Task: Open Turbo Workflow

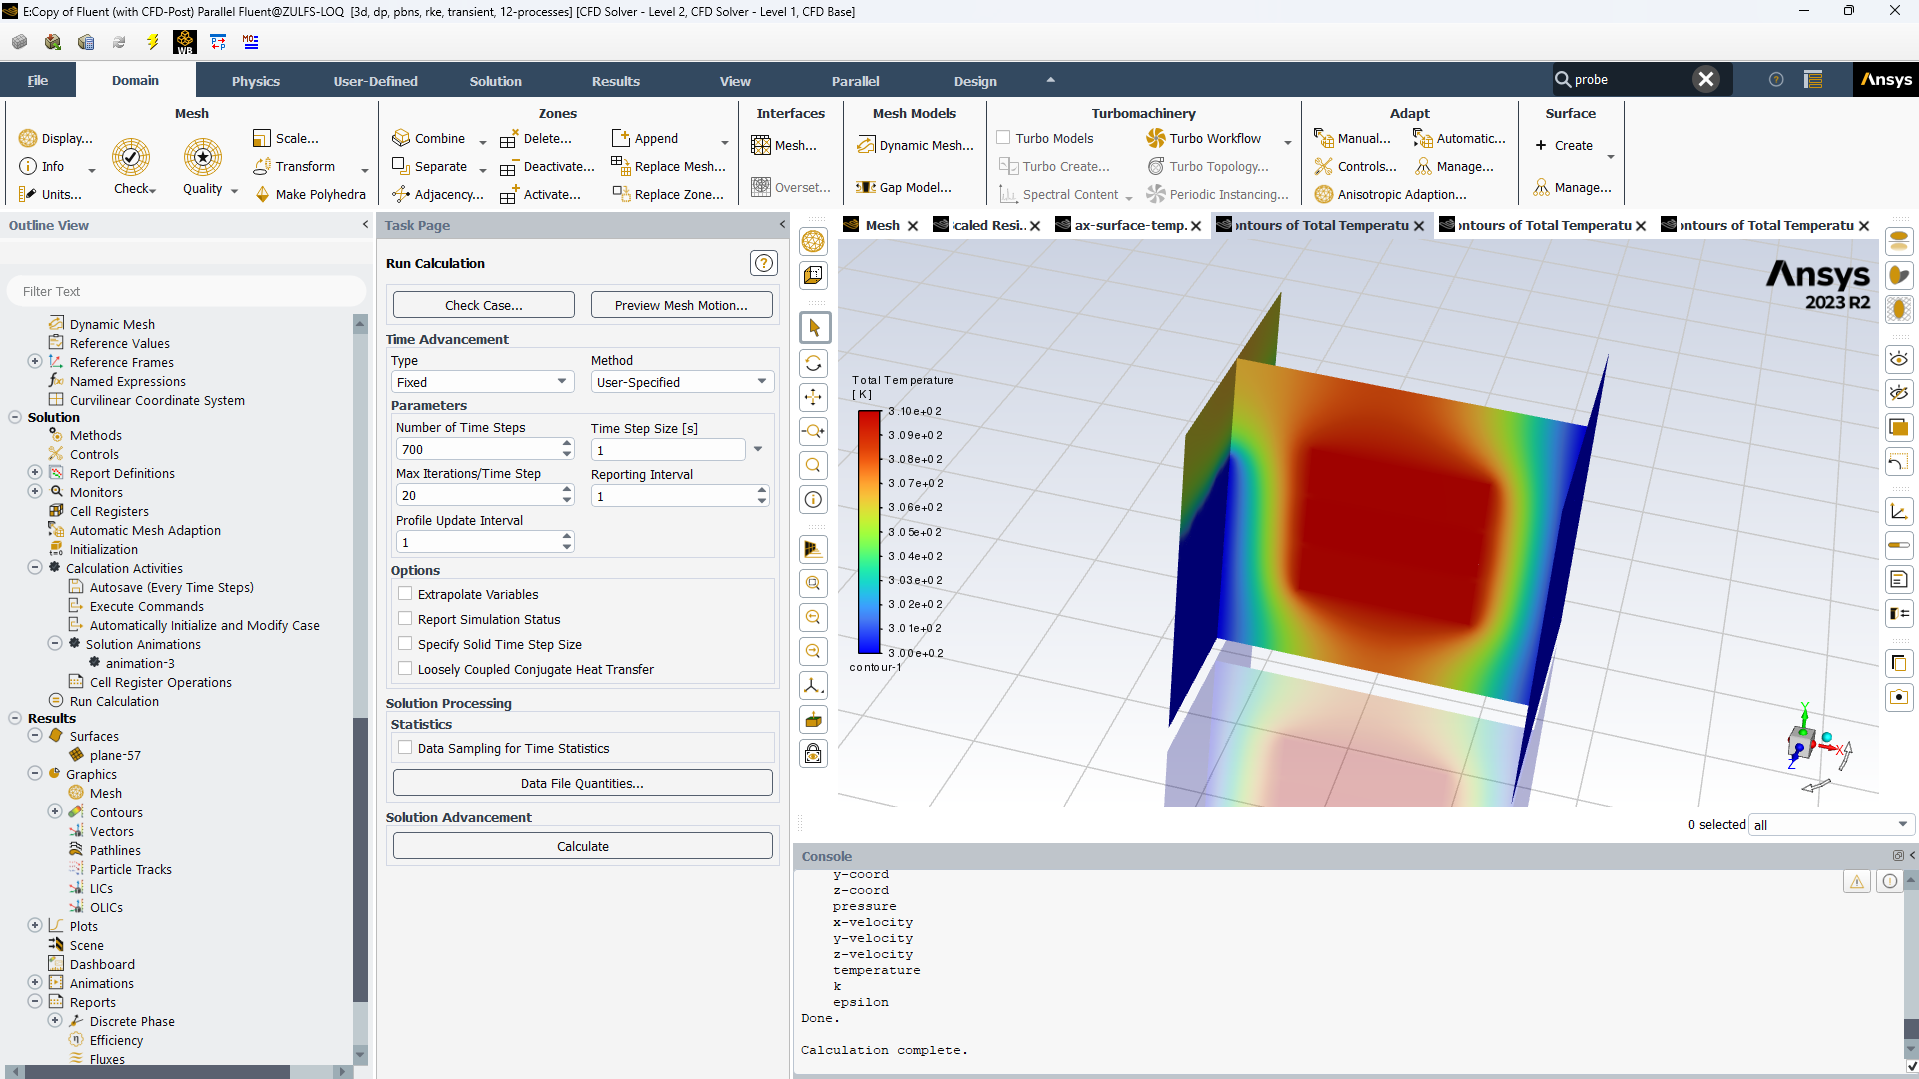Action: (x=1205, y=138)
